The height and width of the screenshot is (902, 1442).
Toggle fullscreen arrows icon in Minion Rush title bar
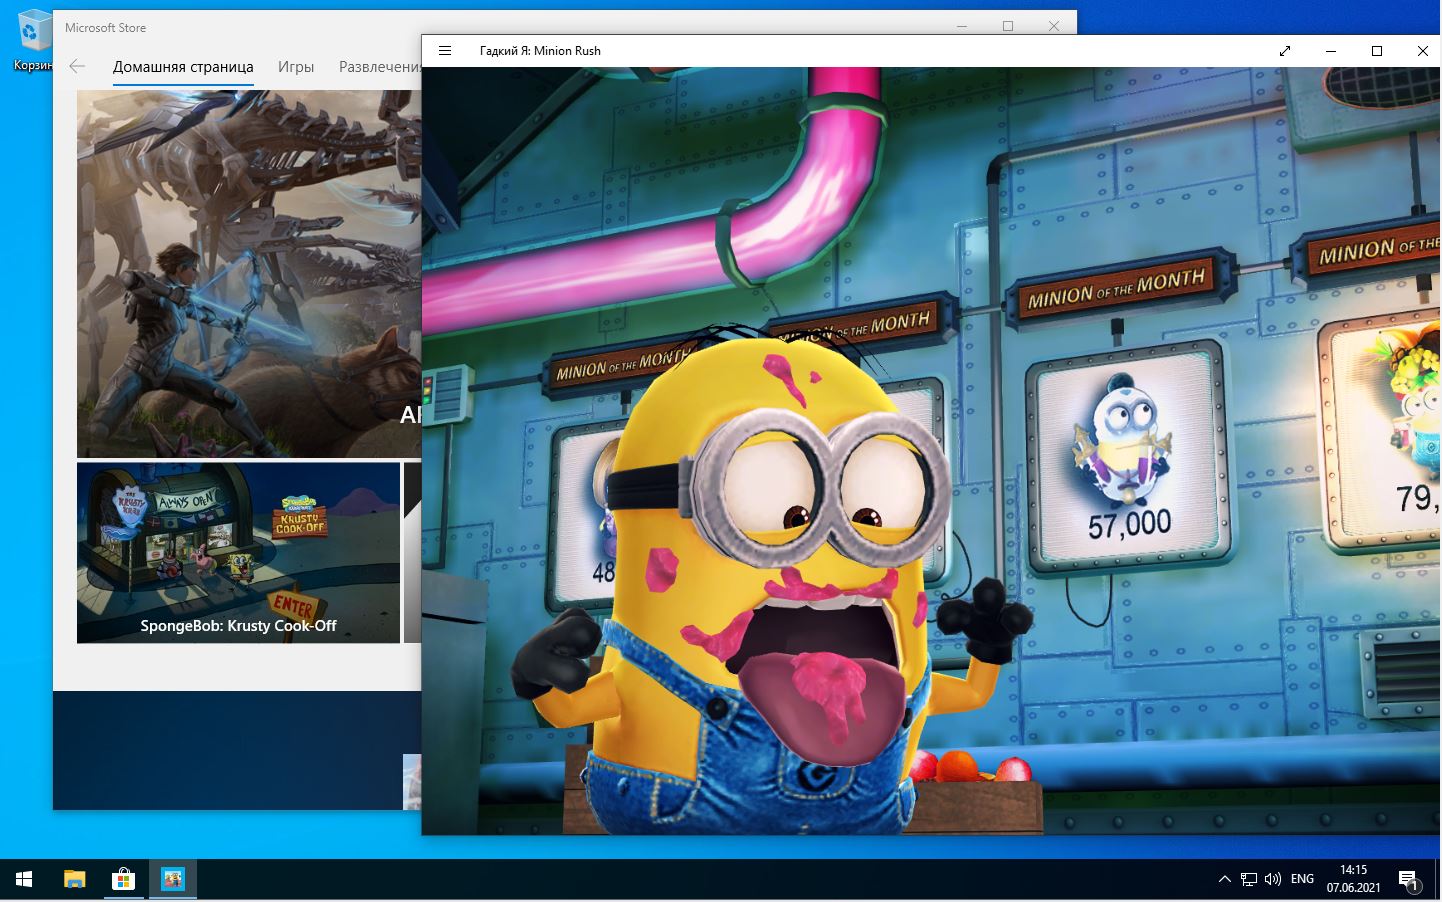[1285, 51]
